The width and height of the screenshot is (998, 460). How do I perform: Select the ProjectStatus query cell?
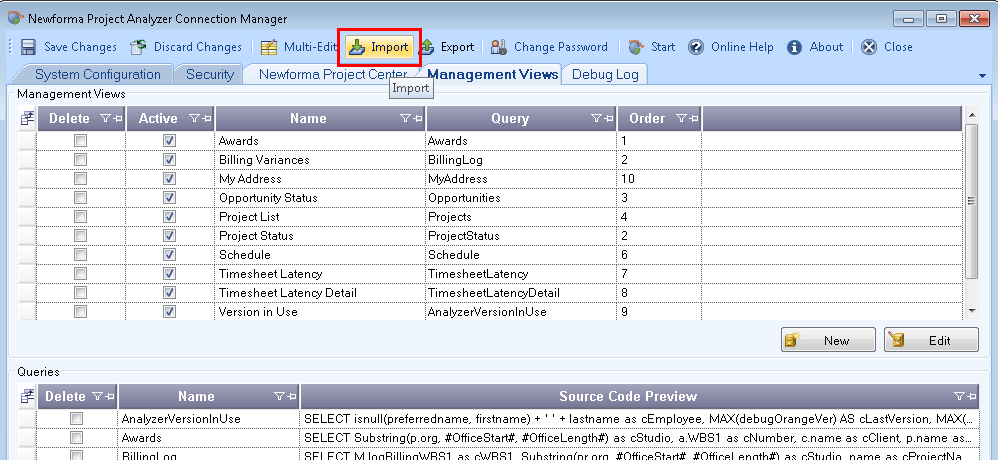coord(521,236)
